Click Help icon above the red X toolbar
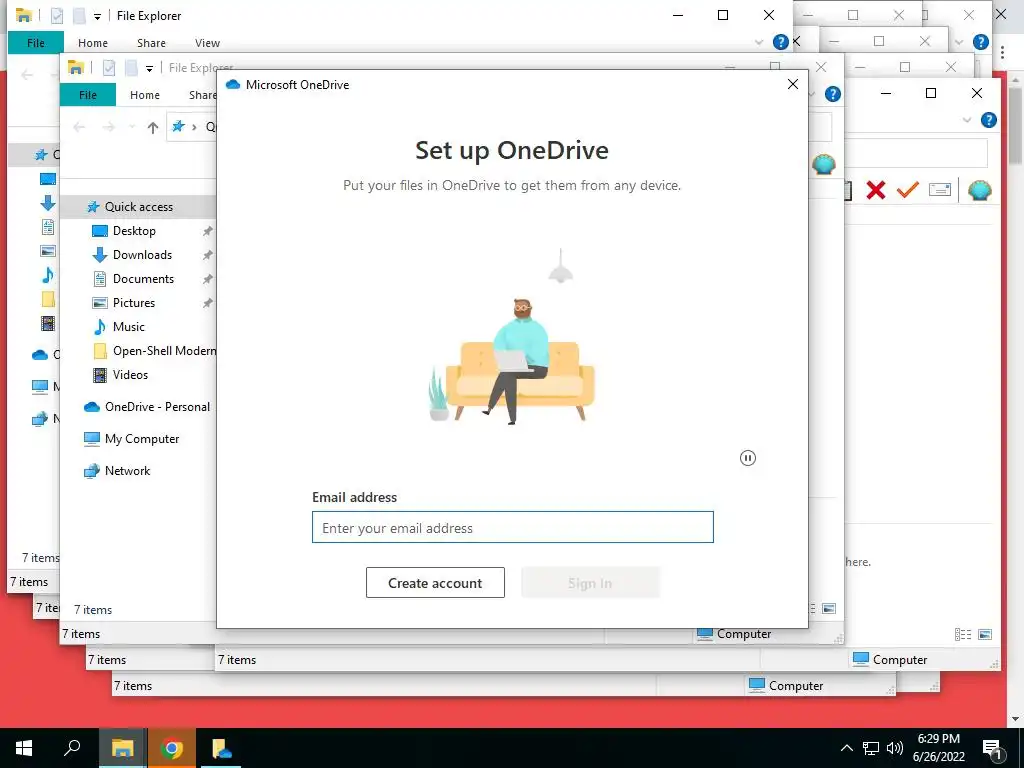The image size is (1024, 768). pyautogui.click(x=989, y=120)
